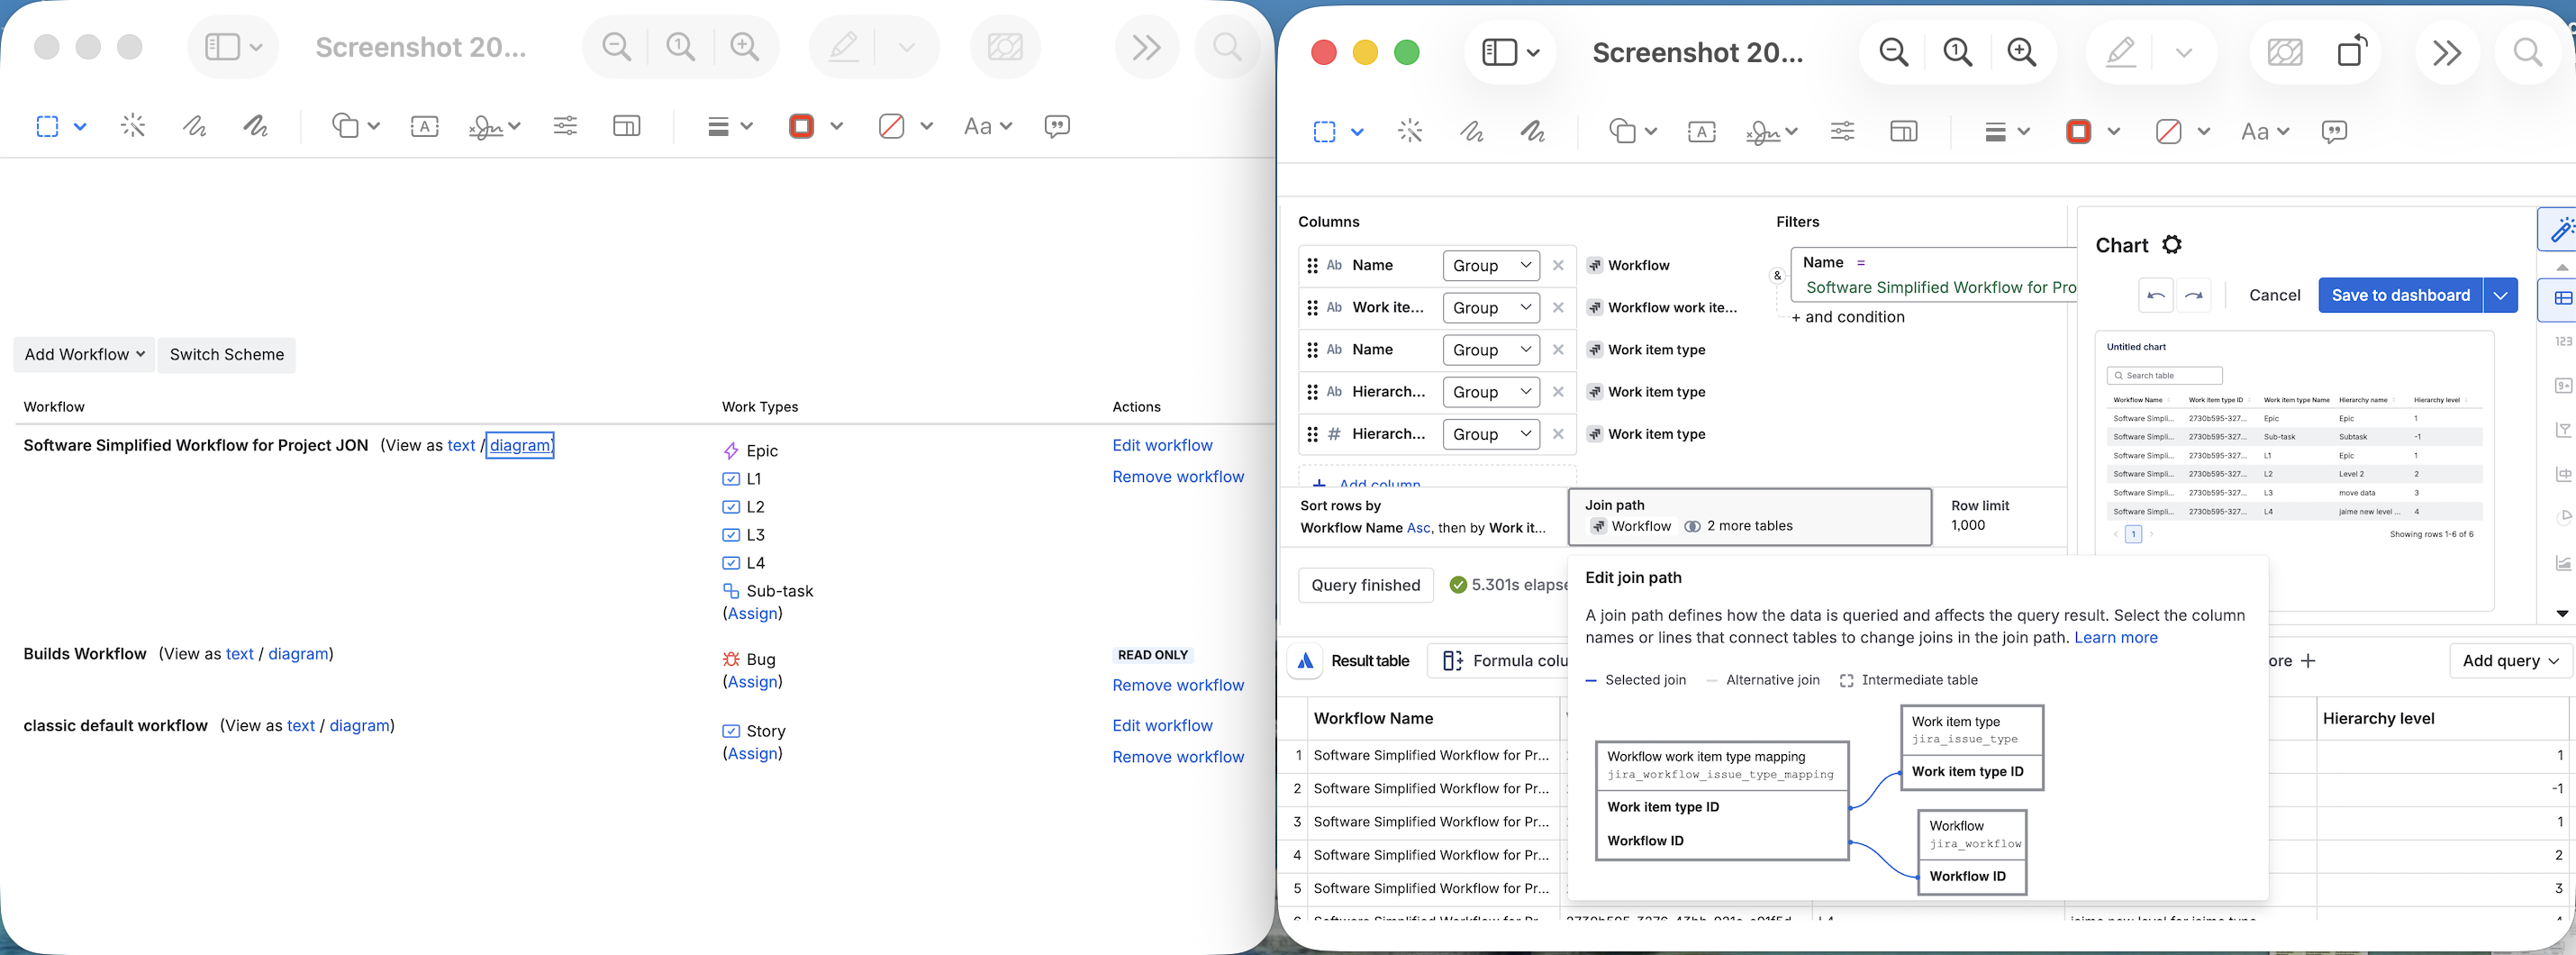
Task: Click Cancel in the Chart panel
Action: (2274, 295)
